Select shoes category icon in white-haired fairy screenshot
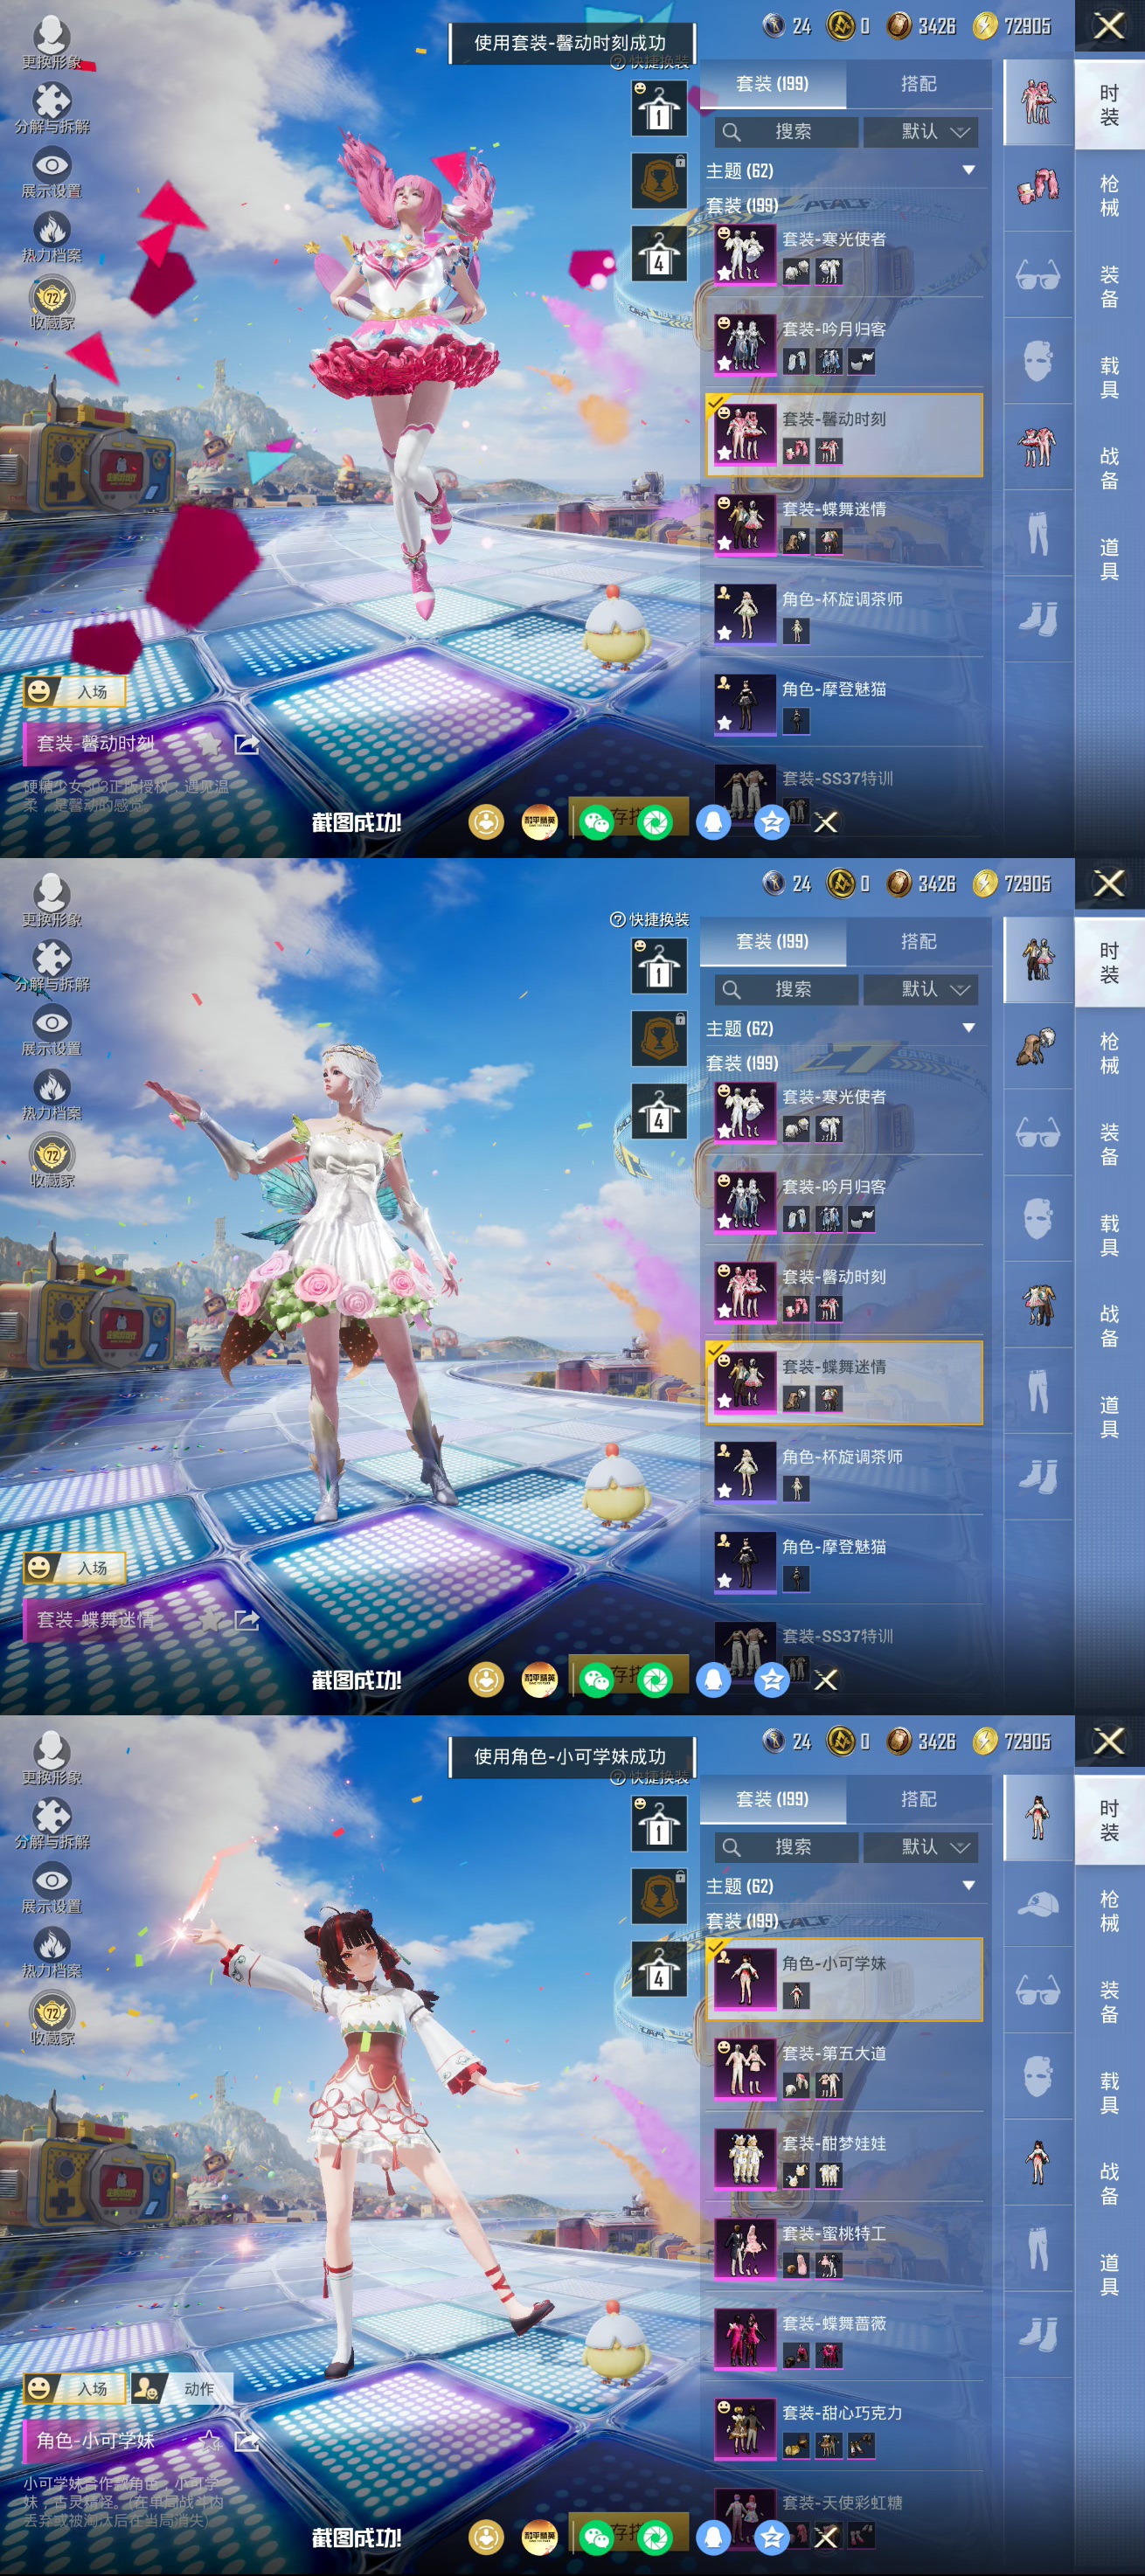 (1038, 1478)
